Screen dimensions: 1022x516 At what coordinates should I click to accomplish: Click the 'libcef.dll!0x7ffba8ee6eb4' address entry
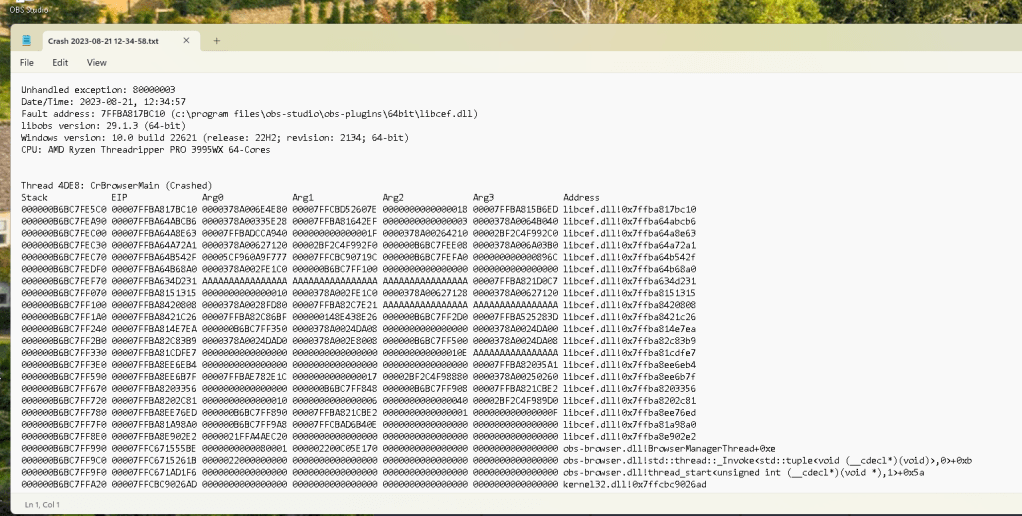coord(630,365)
